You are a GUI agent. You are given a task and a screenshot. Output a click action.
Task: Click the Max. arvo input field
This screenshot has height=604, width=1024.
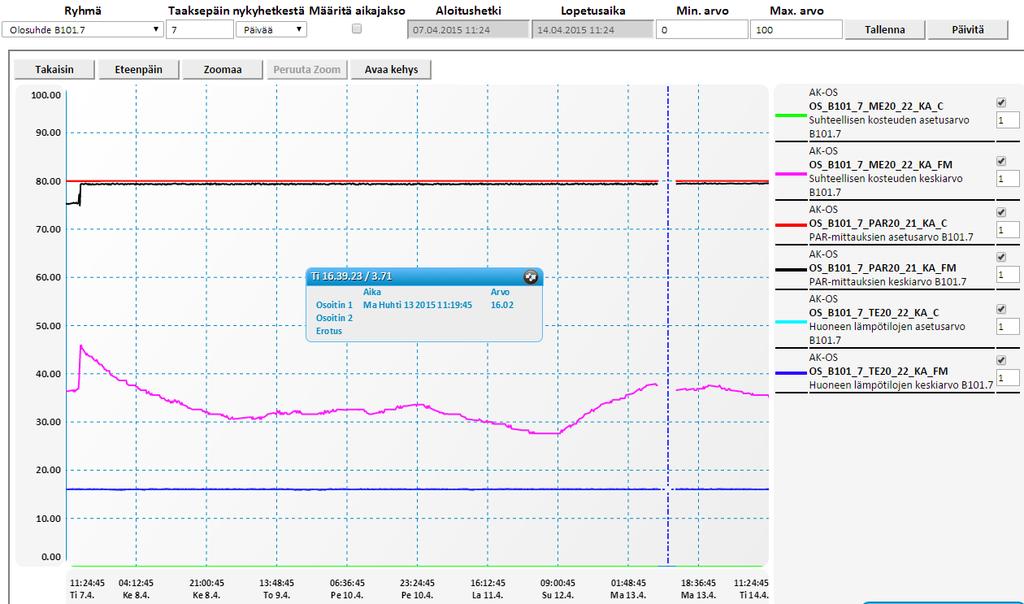pyautogui.click(x=796, y=29)
